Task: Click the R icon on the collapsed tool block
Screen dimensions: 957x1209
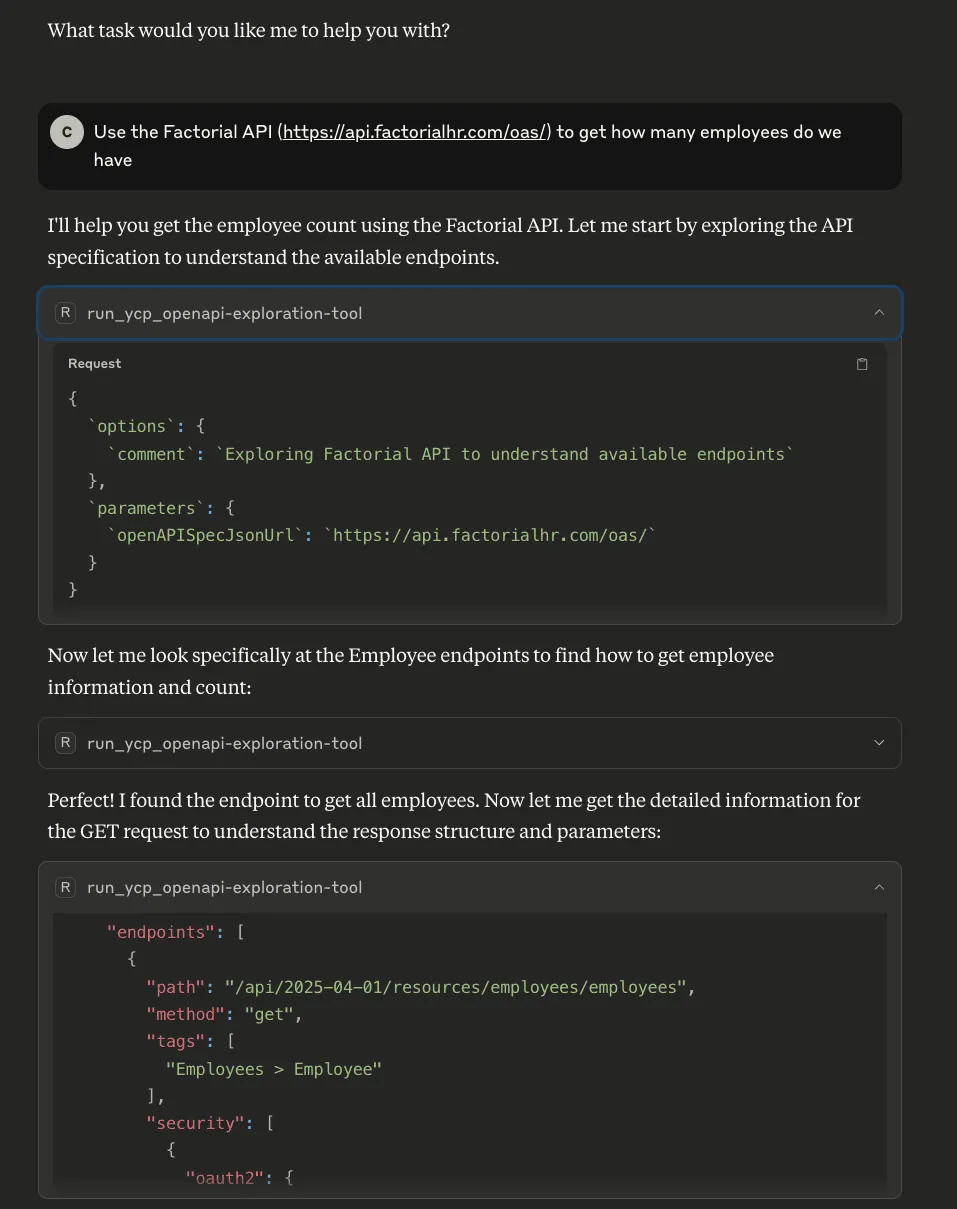Action: [65, 743]
